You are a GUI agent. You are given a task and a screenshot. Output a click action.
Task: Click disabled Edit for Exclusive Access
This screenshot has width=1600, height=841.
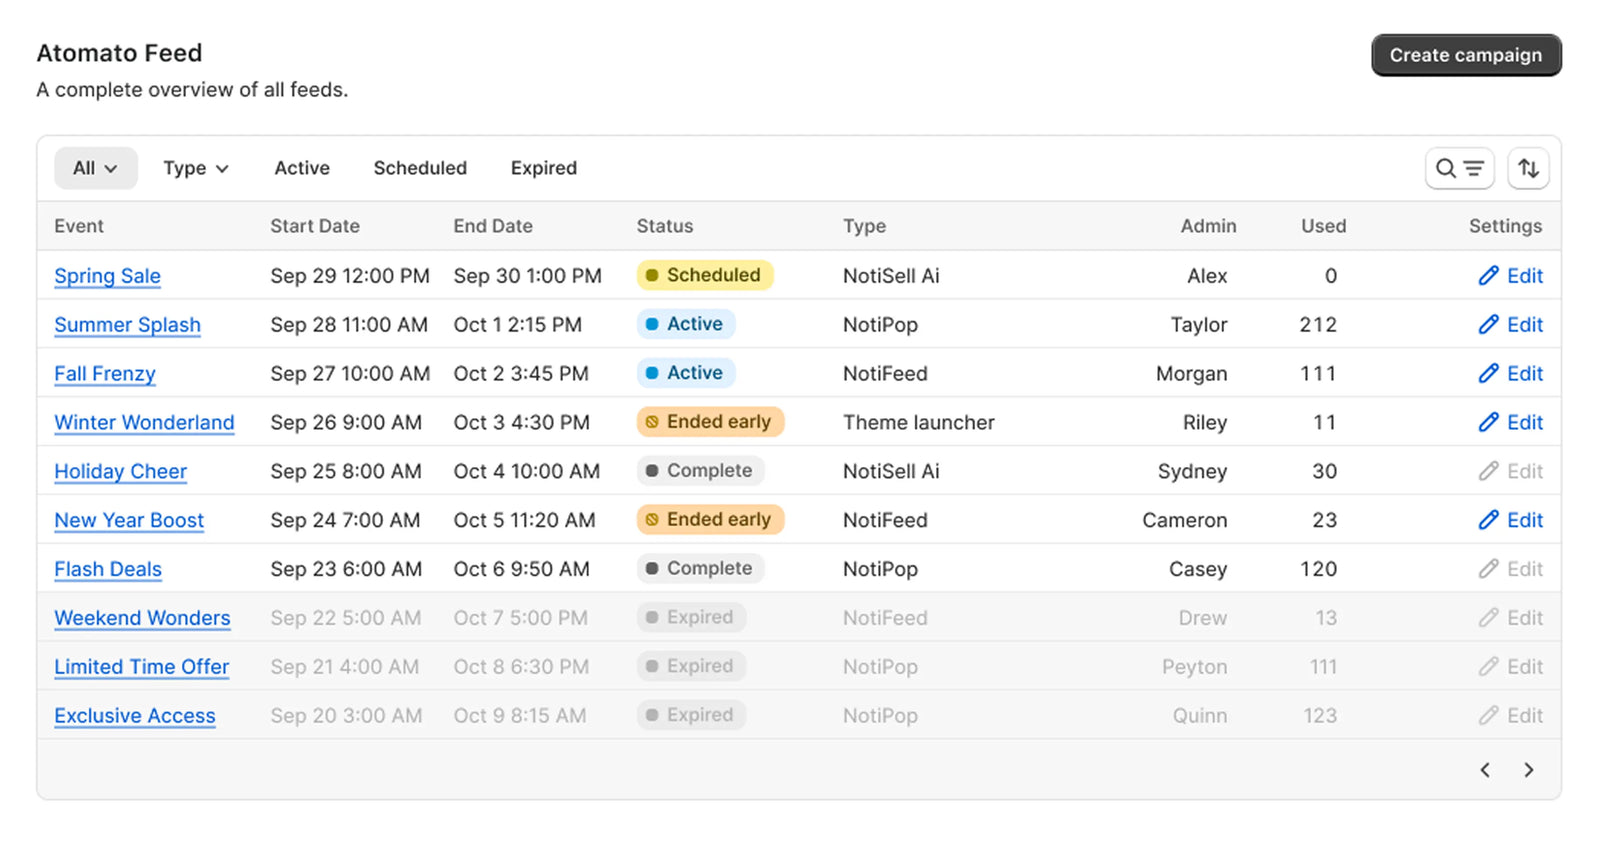[1510, 716]
